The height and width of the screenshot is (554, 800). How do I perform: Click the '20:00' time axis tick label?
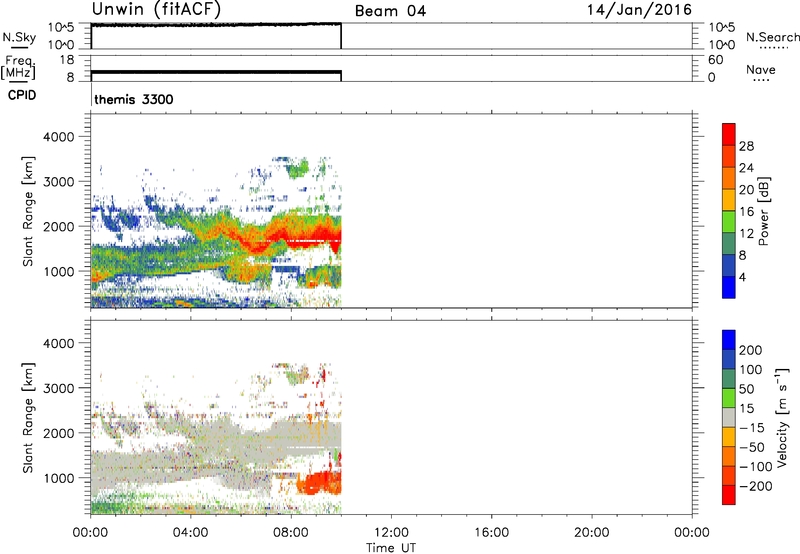coord(592,533)
